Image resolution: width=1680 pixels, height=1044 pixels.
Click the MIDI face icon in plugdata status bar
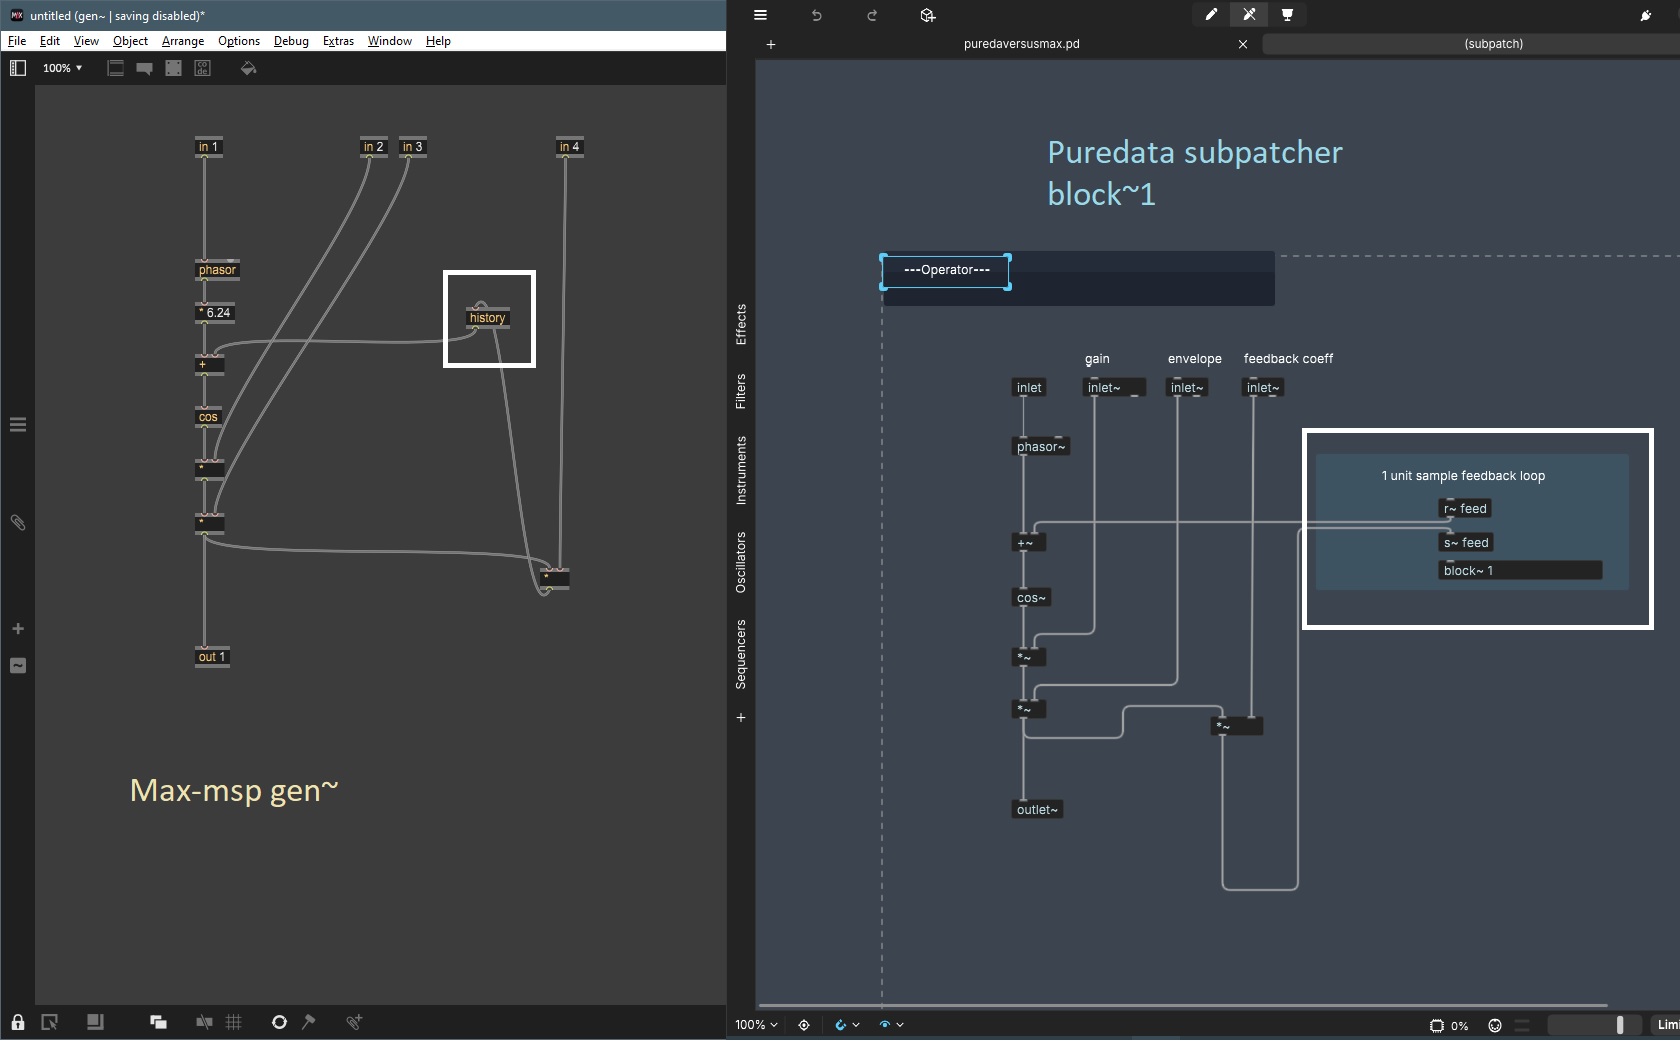coord(1495,1025)
